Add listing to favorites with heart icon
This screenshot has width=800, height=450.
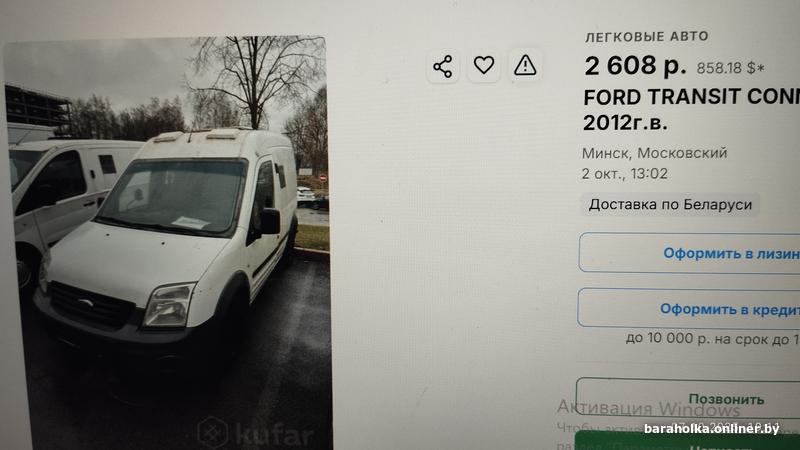pyautogui.click(x=484, y=65)
